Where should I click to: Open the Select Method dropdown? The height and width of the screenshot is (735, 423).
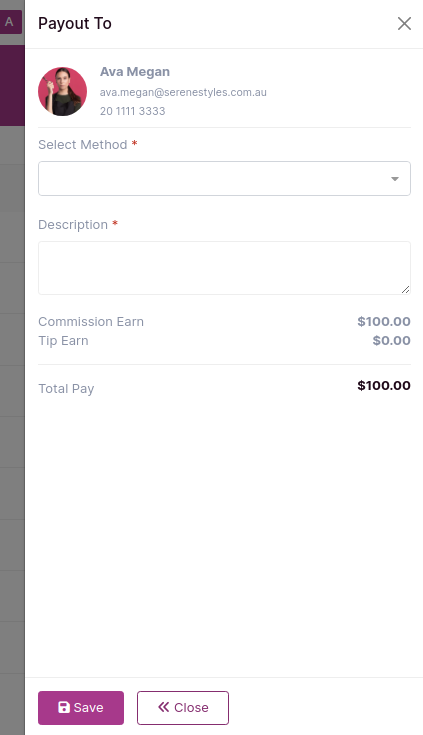[224, 179]
